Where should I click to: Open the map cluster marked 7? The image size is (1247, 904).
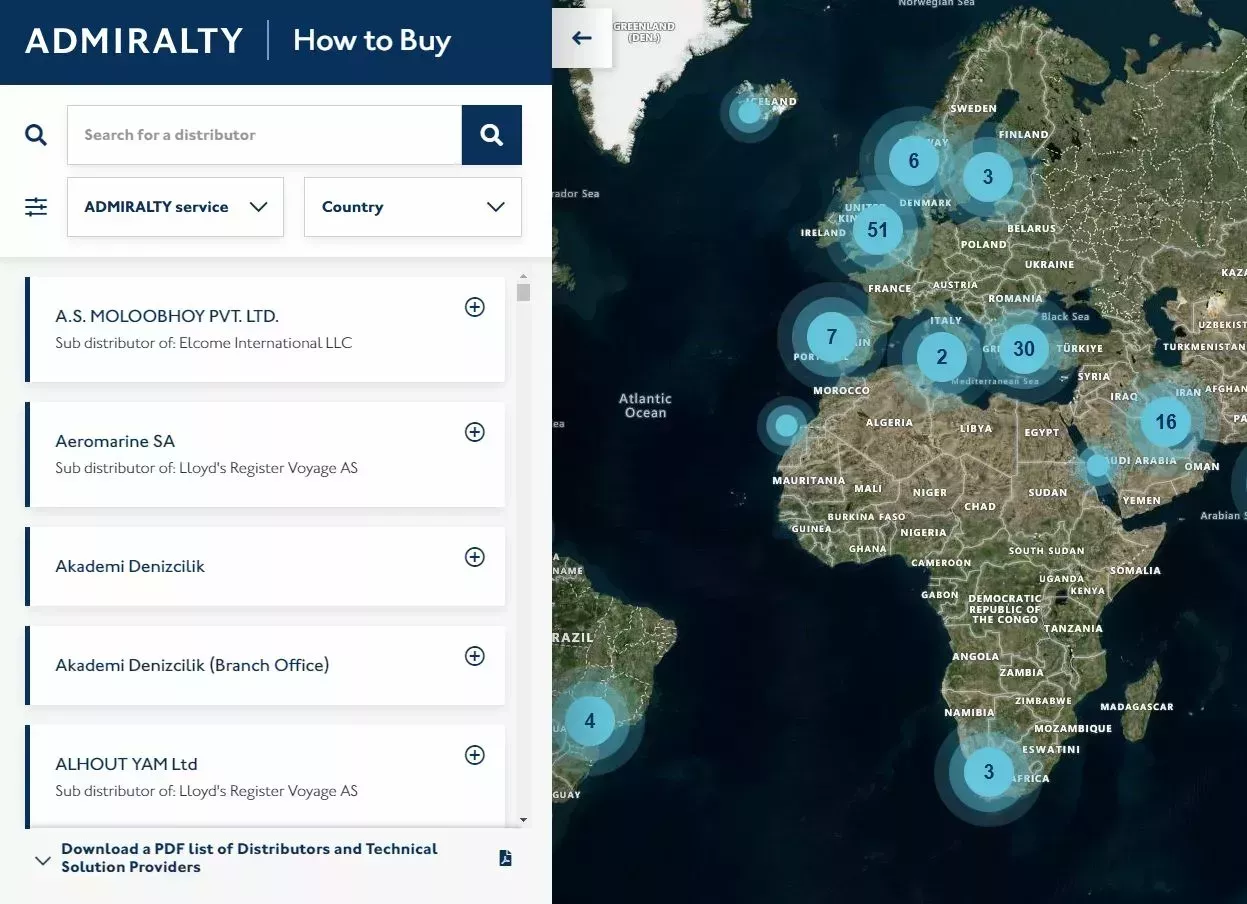click(x=831, y=337)
